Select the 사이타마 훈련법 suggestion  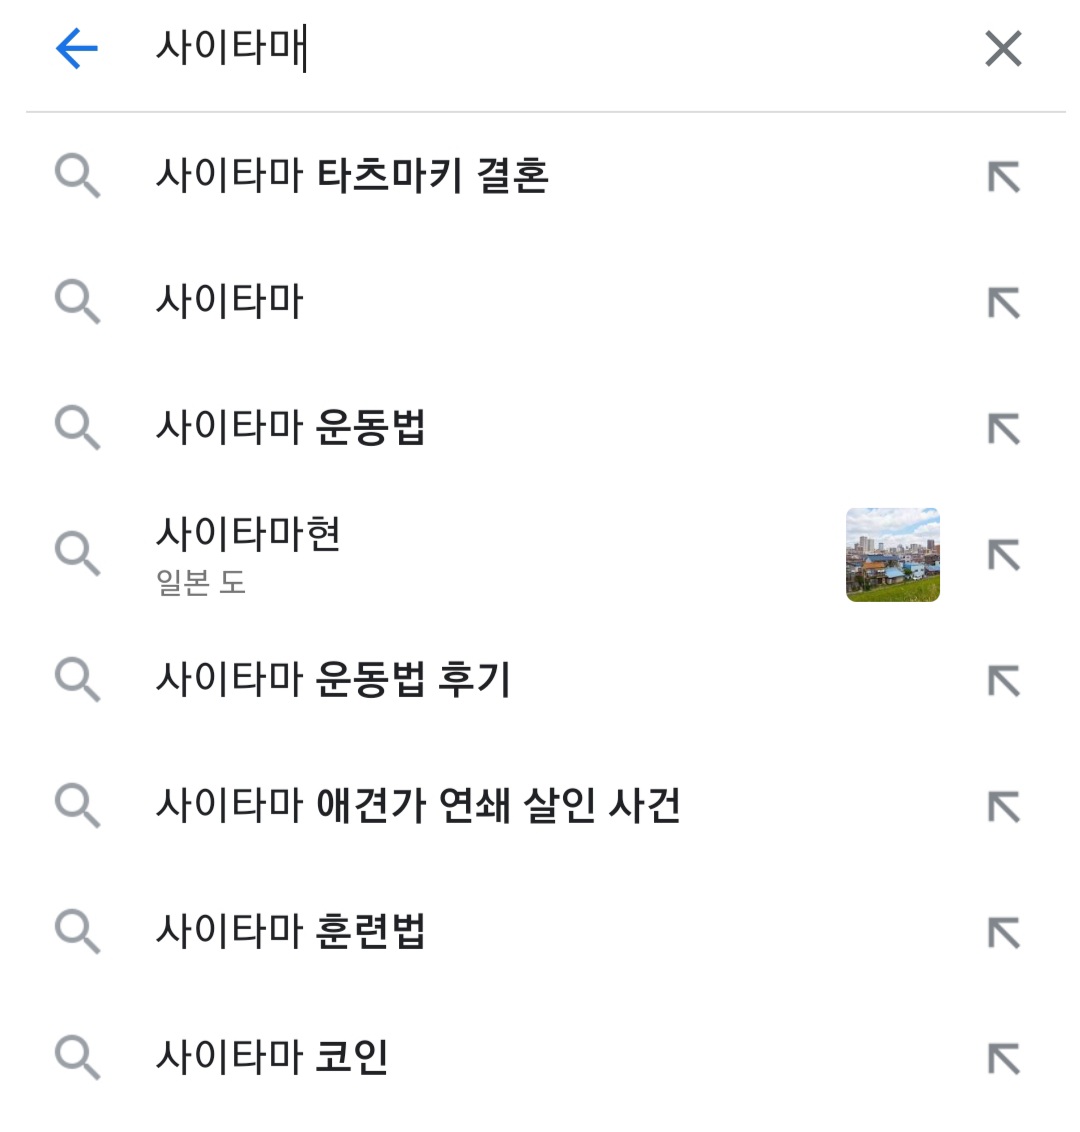(290, 931)
